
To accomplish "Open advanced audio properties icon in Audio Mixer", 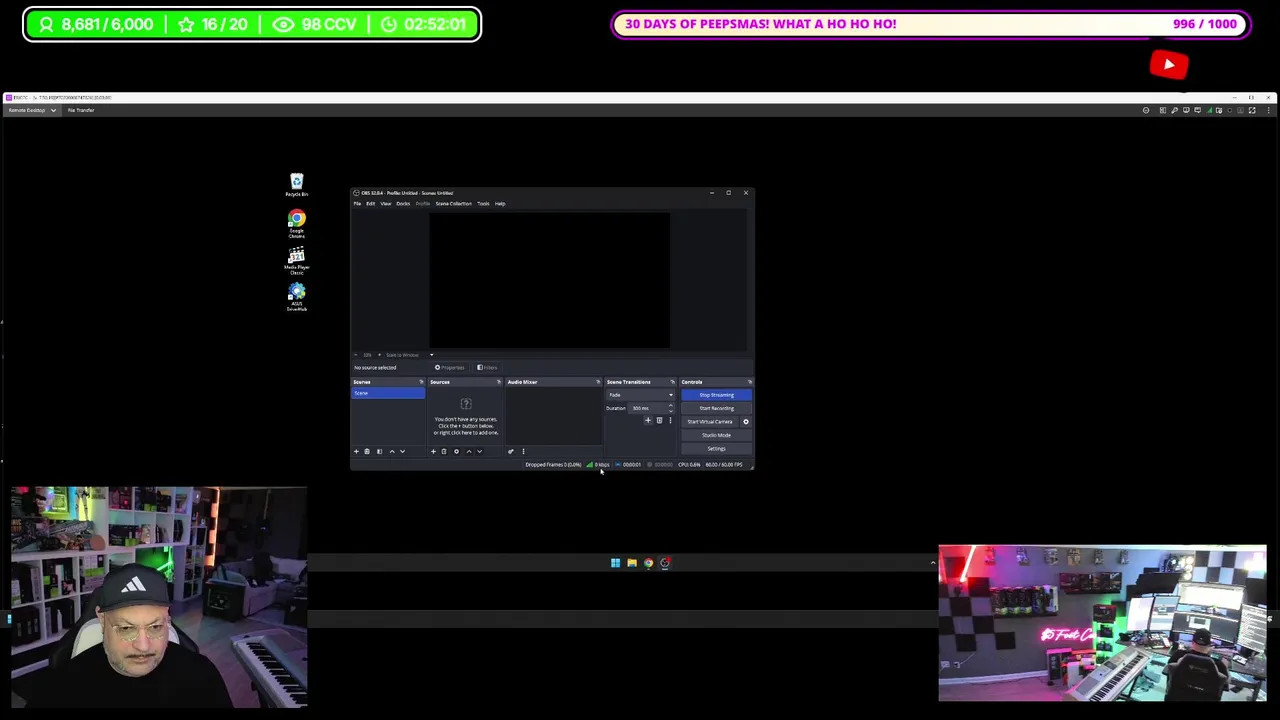I will [x=510, y=451].
